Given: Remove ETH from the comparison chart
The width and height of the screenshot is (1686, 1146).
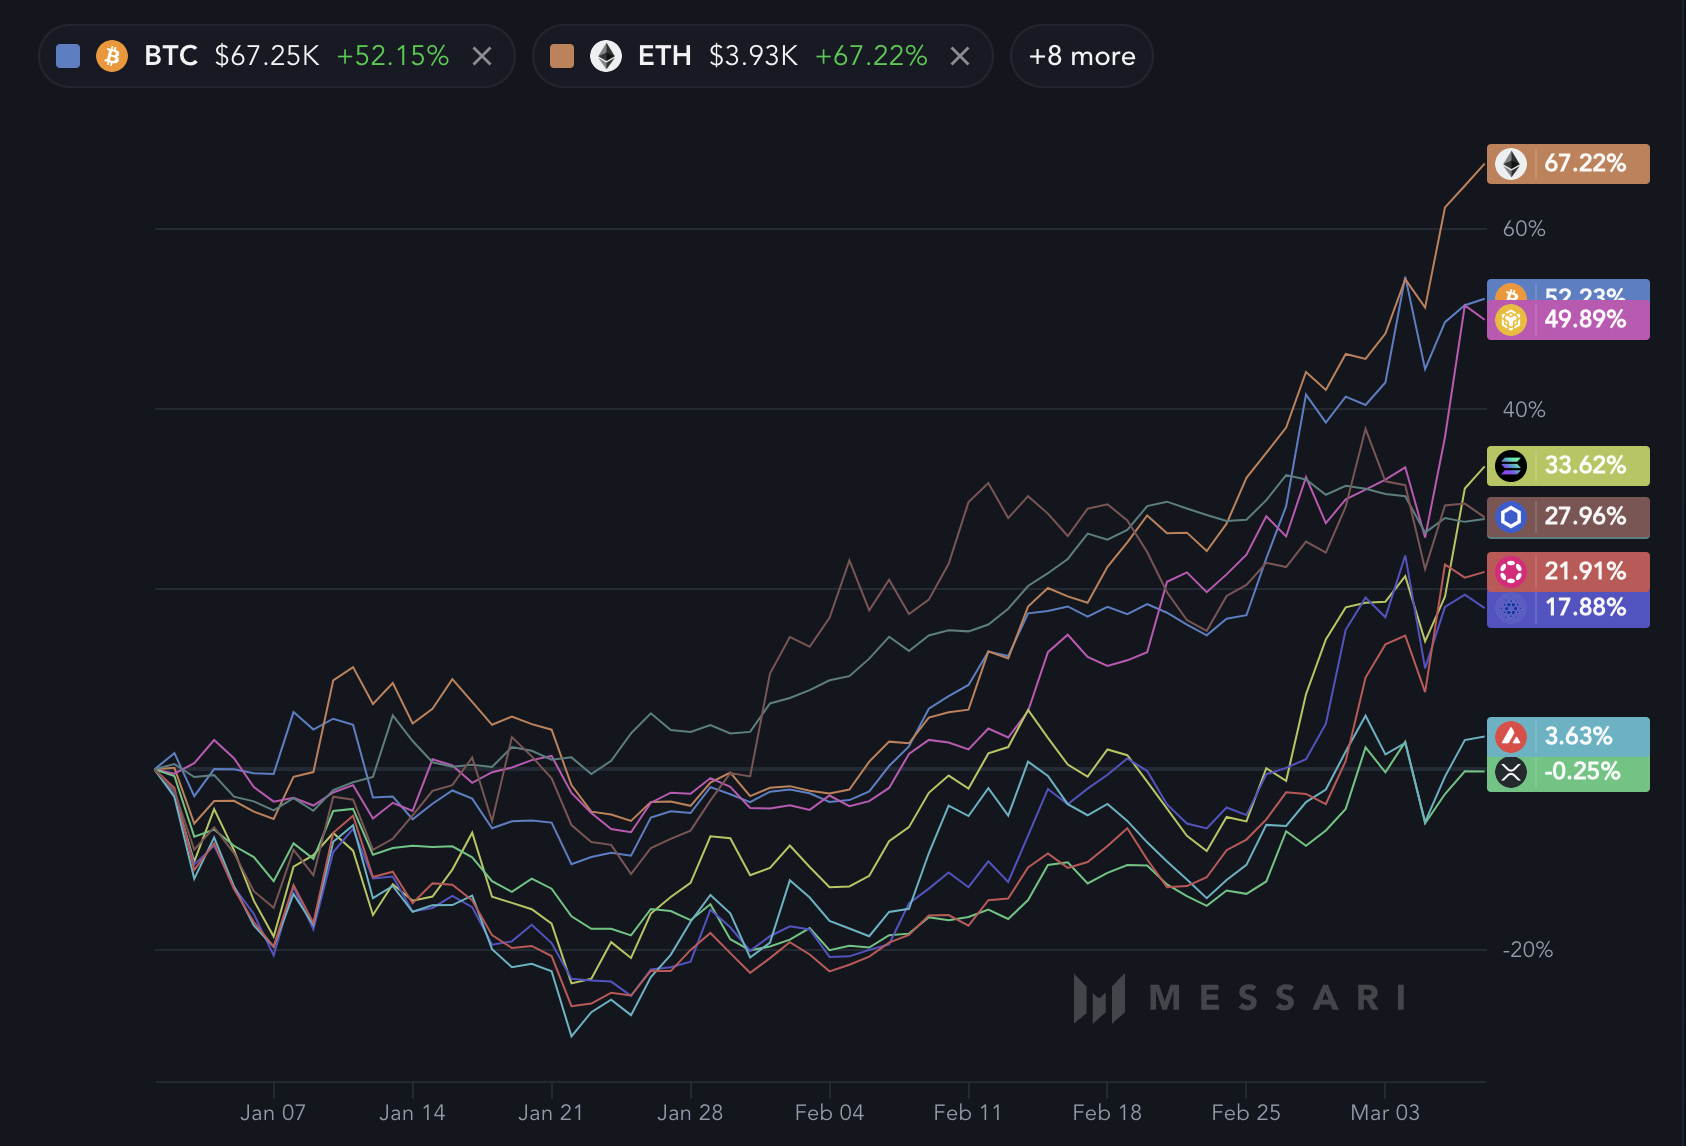Looking at the screenshot, I should 960,56.
